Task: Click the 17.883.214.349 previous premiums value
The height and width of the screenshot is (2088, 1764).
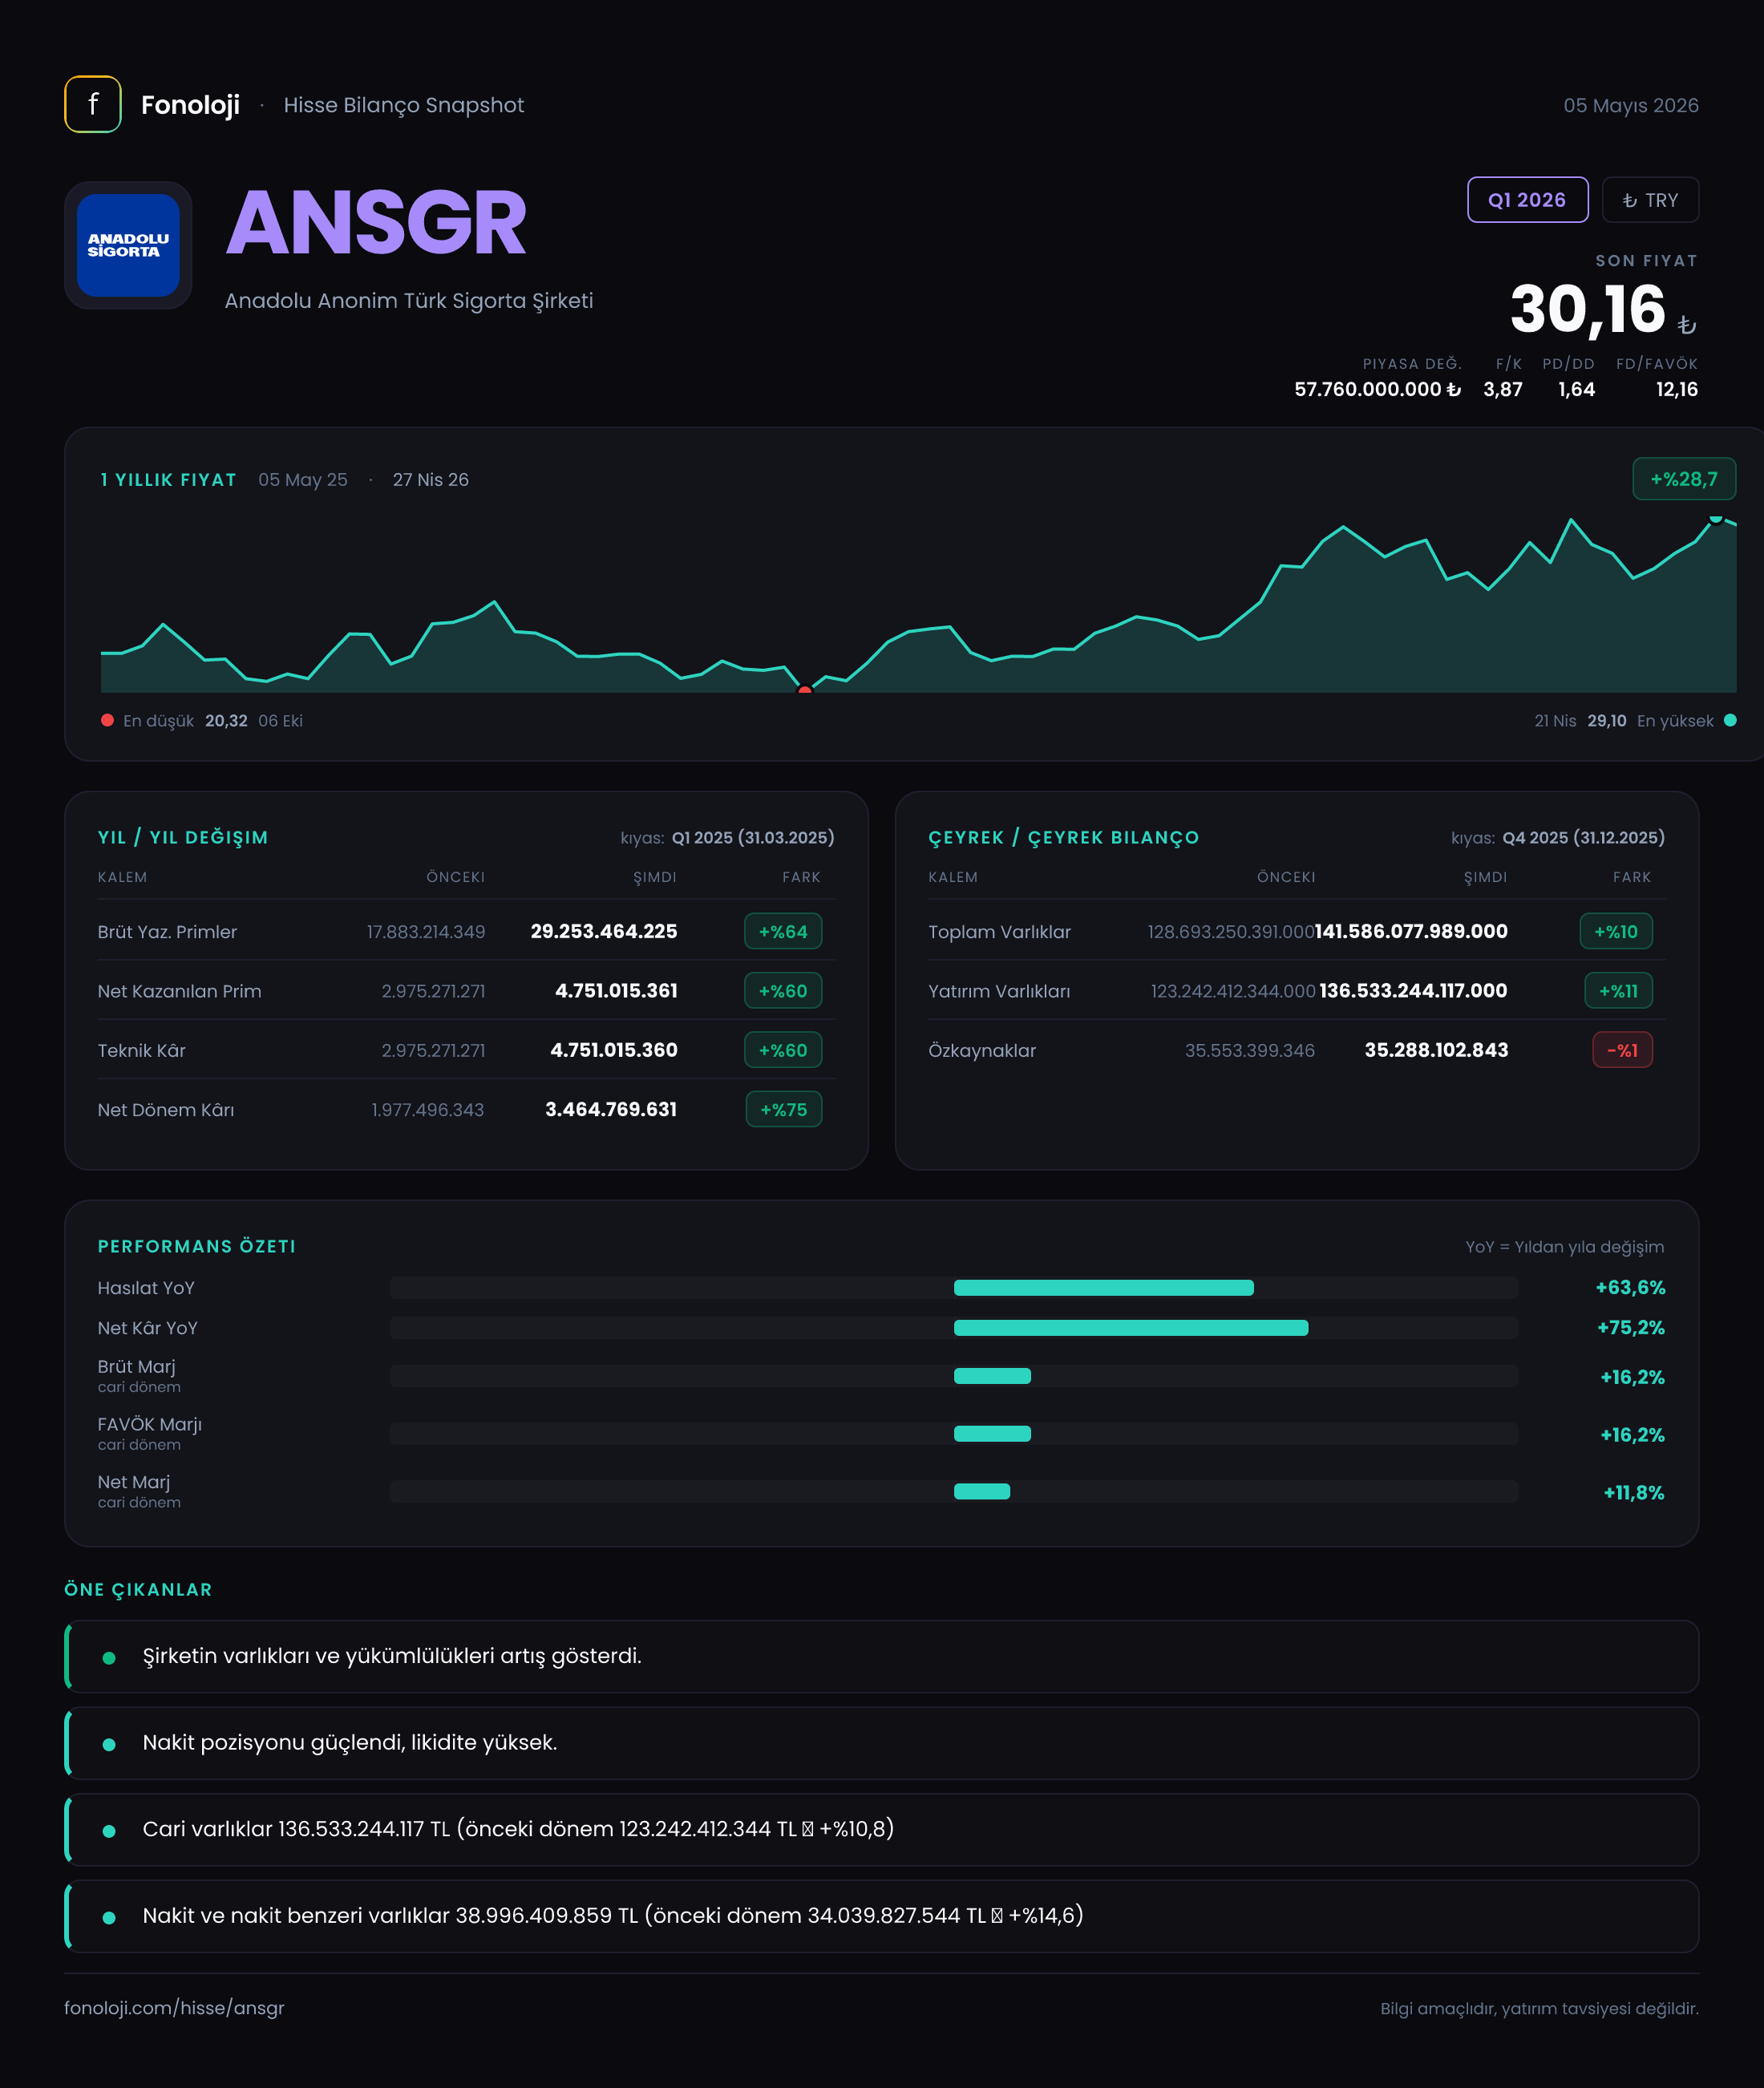Action: [426, 932]
